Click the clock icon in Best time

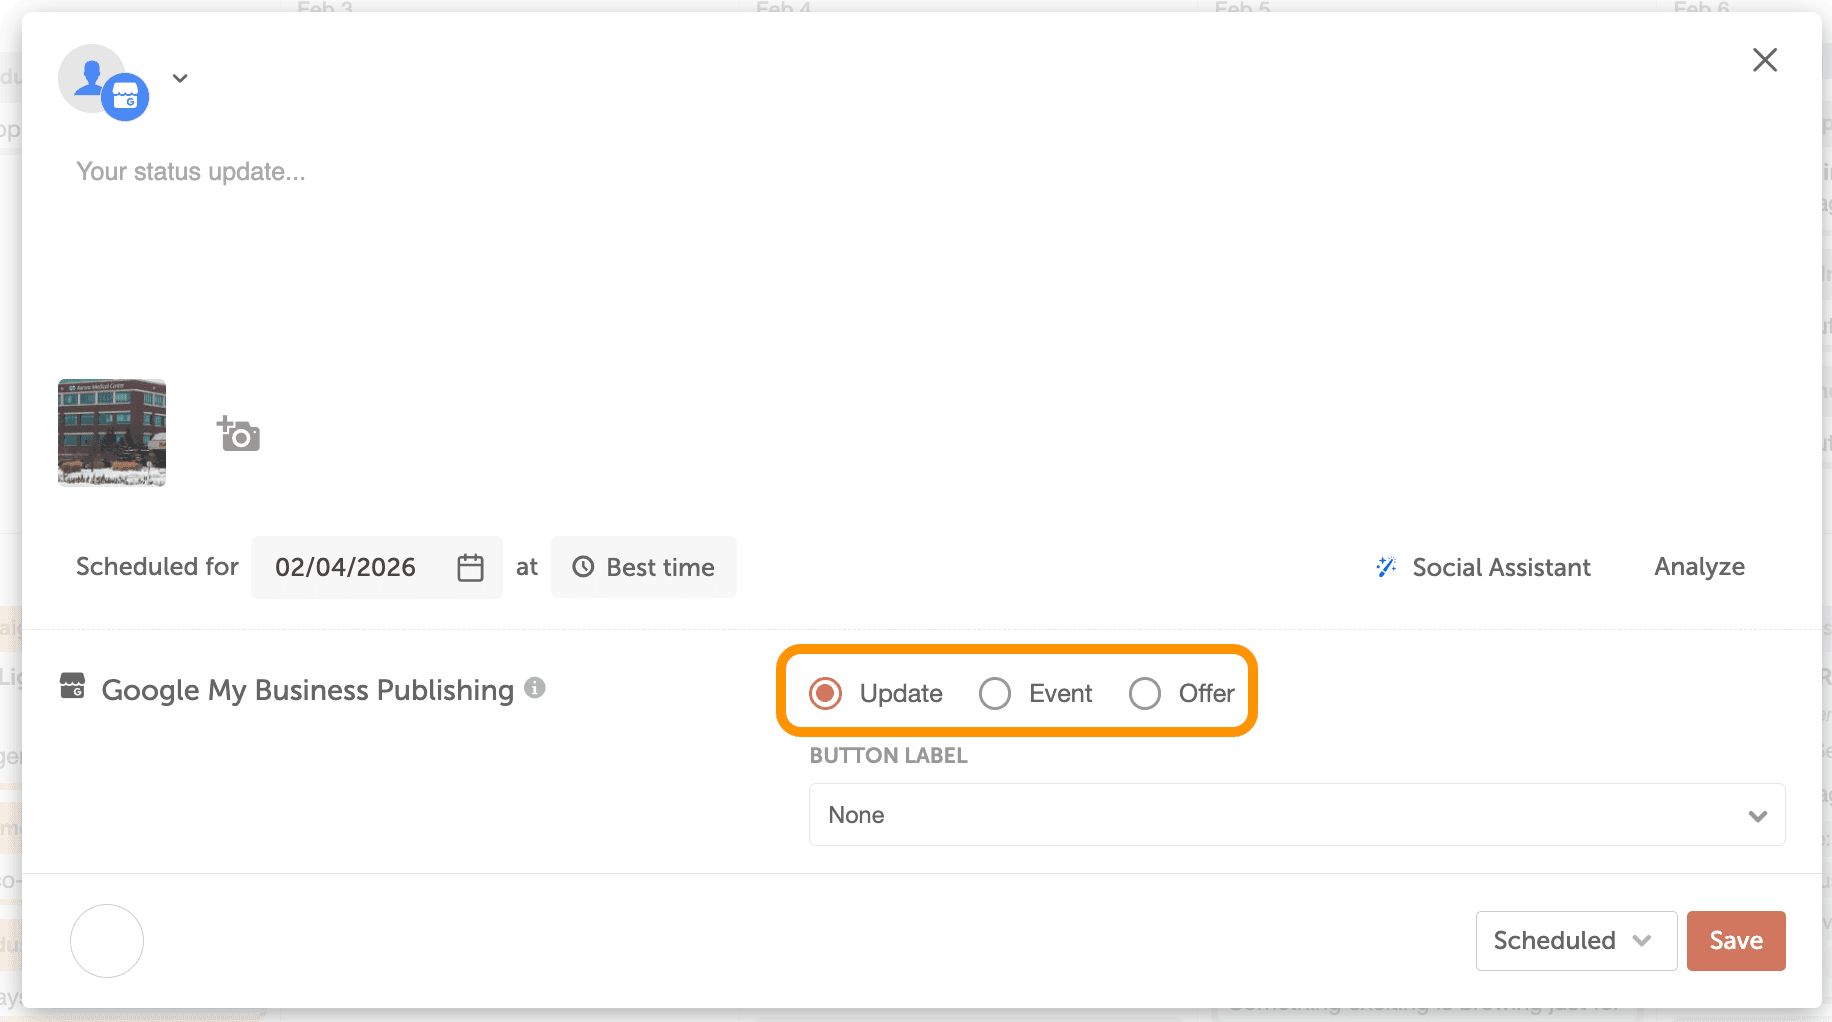click(583, 567)
